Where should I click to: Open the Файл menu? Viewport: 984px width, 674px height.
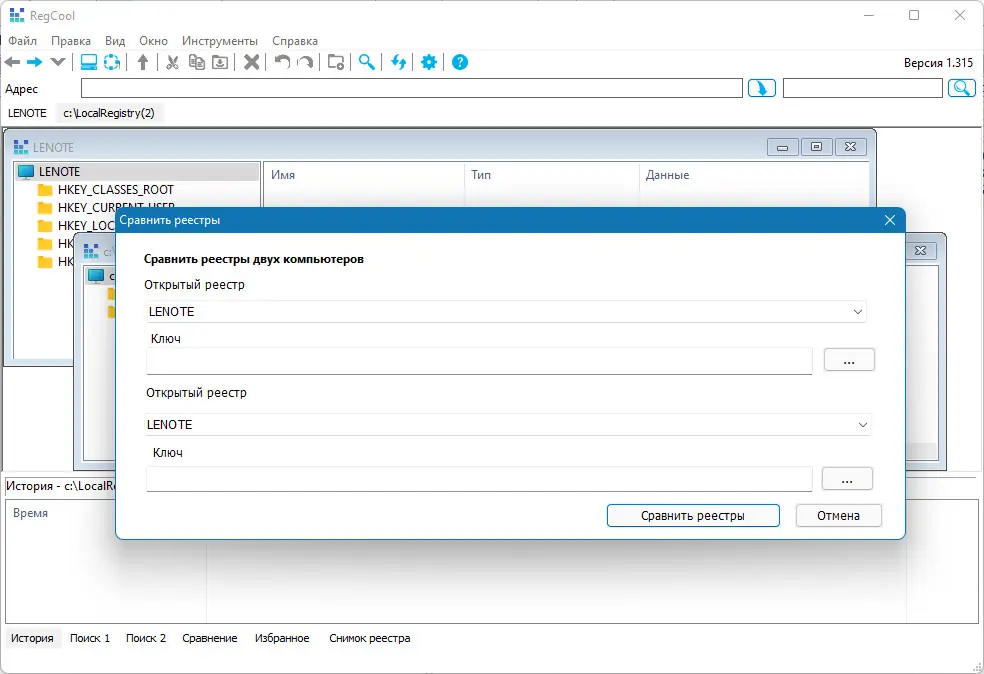click(x=23, y=41)
